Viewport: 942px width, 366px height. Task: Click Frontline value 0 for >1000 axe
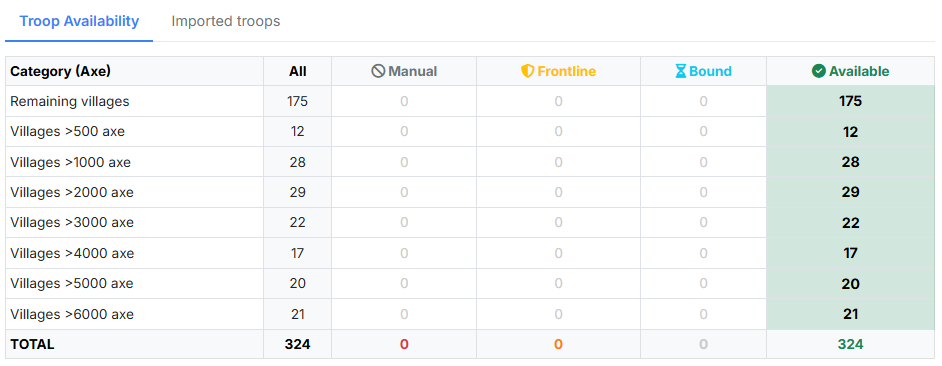(559, 162)
